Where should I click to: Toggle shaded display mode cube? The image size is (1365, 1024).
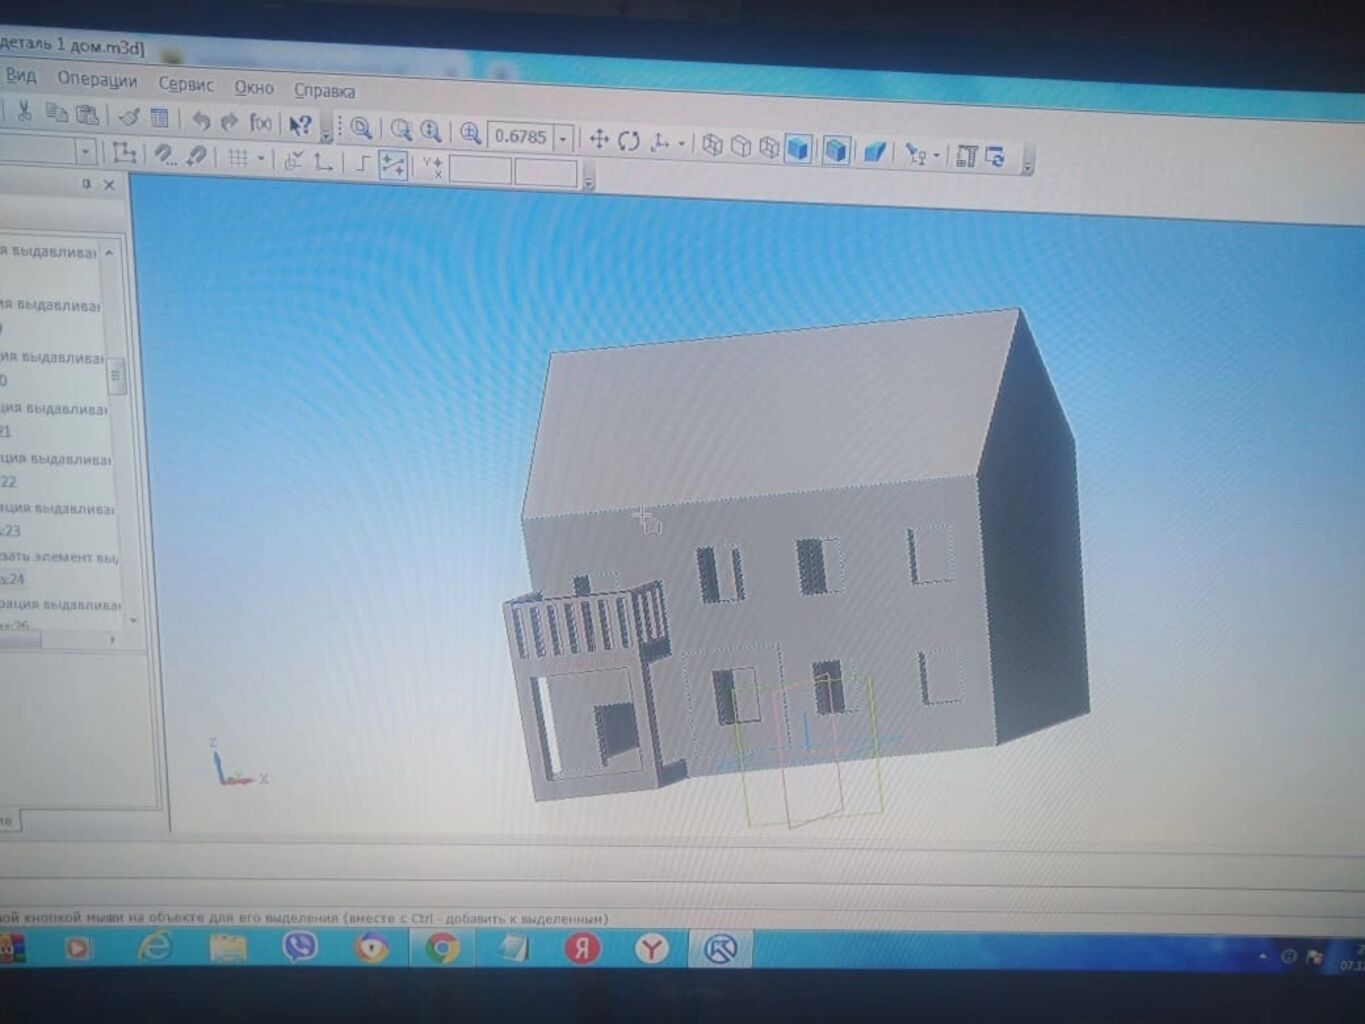[x=798, y=148]
